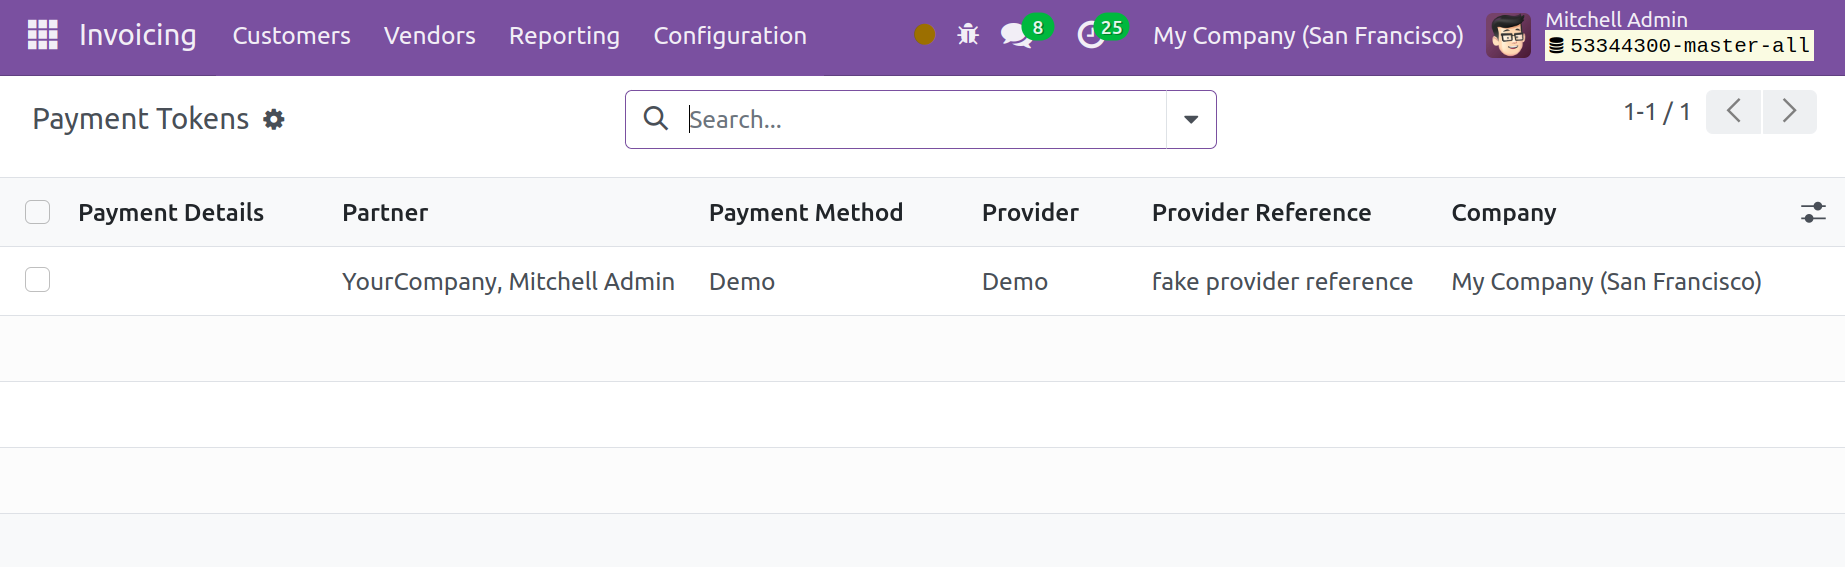This screenshot has width=1845, height=567.
Task: Open the activities clock icon
Action: click(1090, 35)
